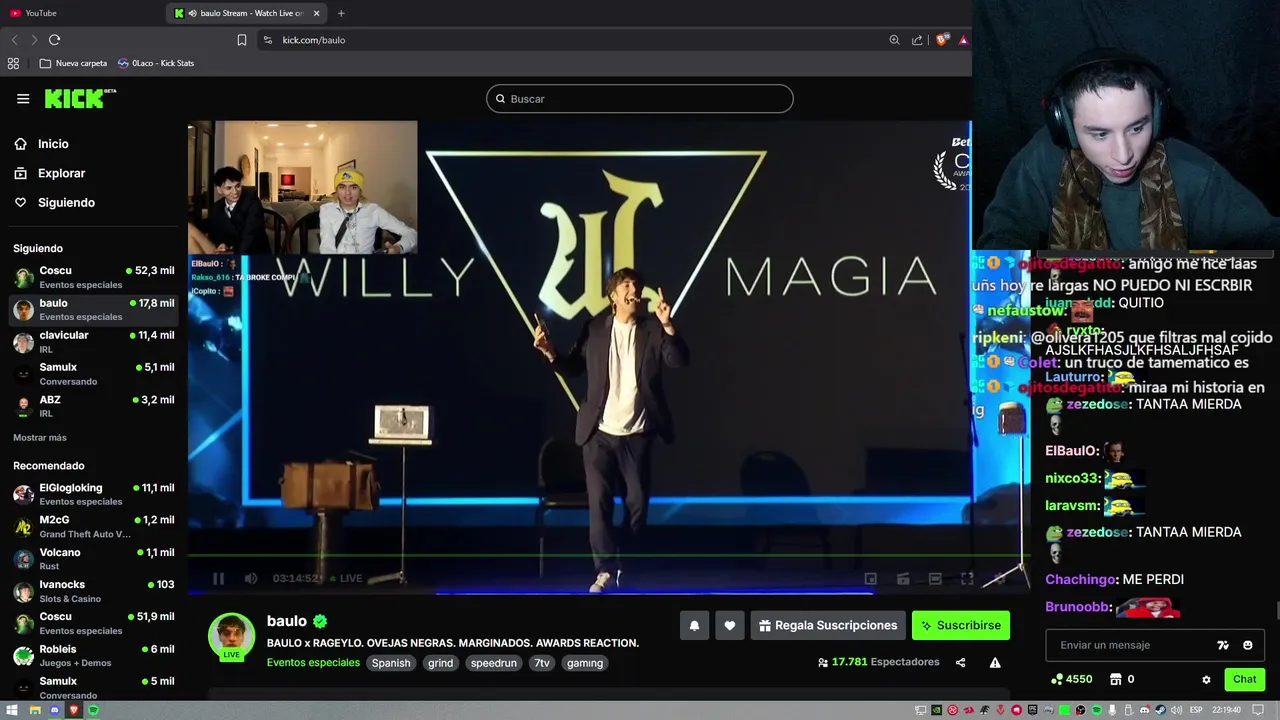Pause the live stream video
This screenshot has height=720, width=1280.
click(x=218, y=578)
